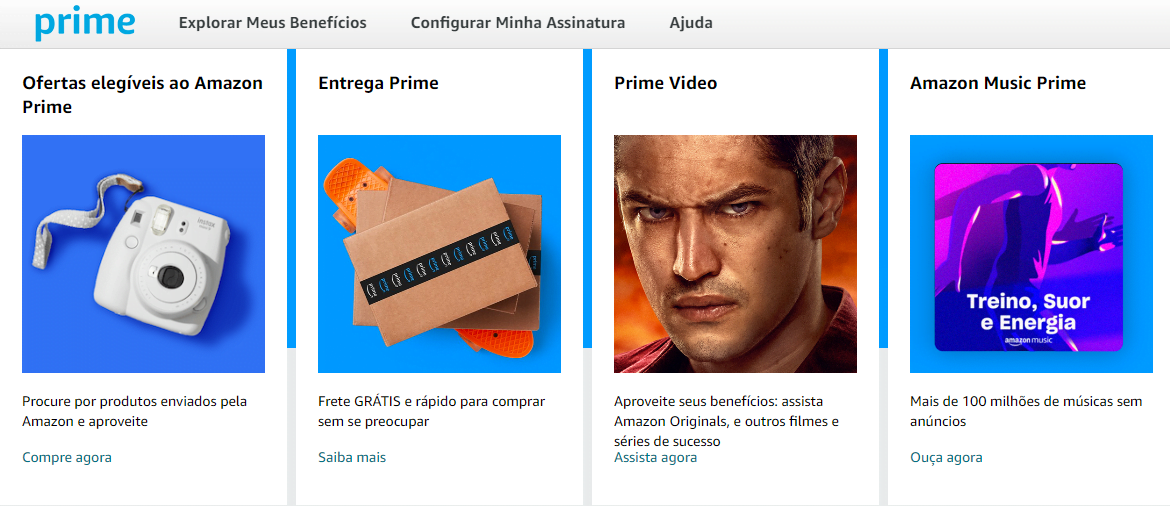The height and width of the screenshot is (506, 1170).
Task: Open the instant camera product image
Action: 143,254
